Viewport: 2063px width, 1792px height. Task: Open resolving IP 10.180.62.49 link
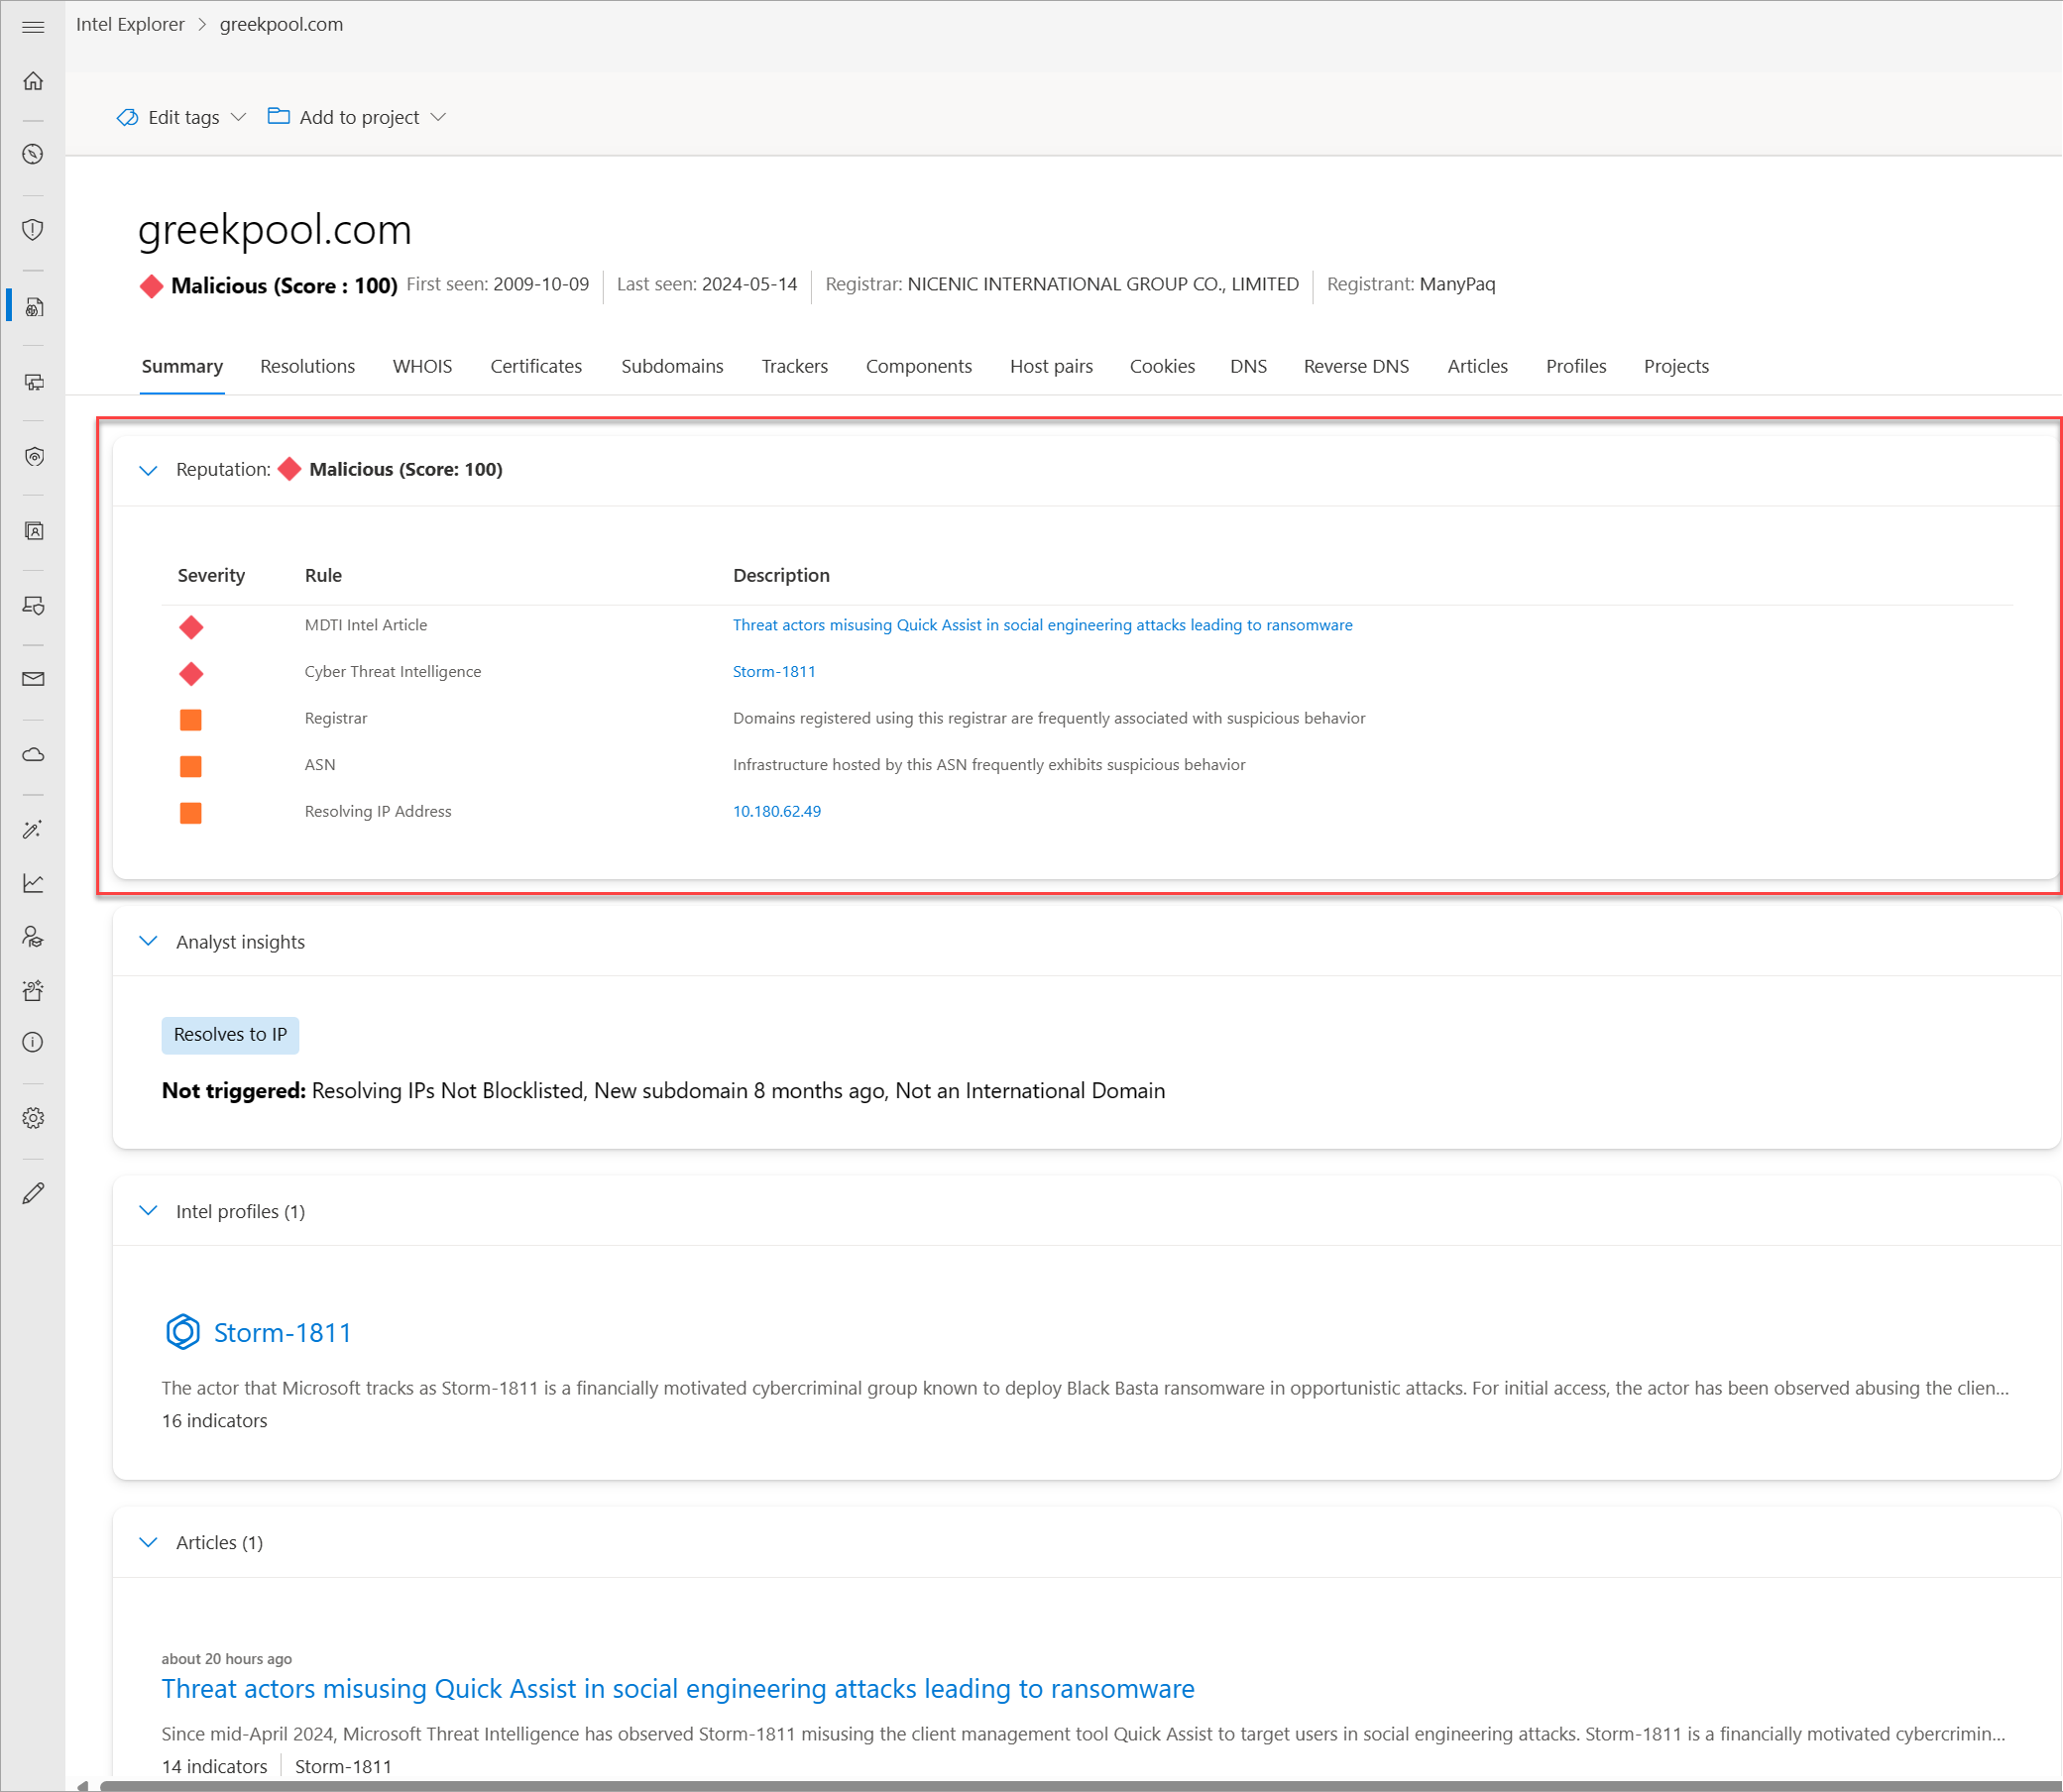click(x=776, y=811)
